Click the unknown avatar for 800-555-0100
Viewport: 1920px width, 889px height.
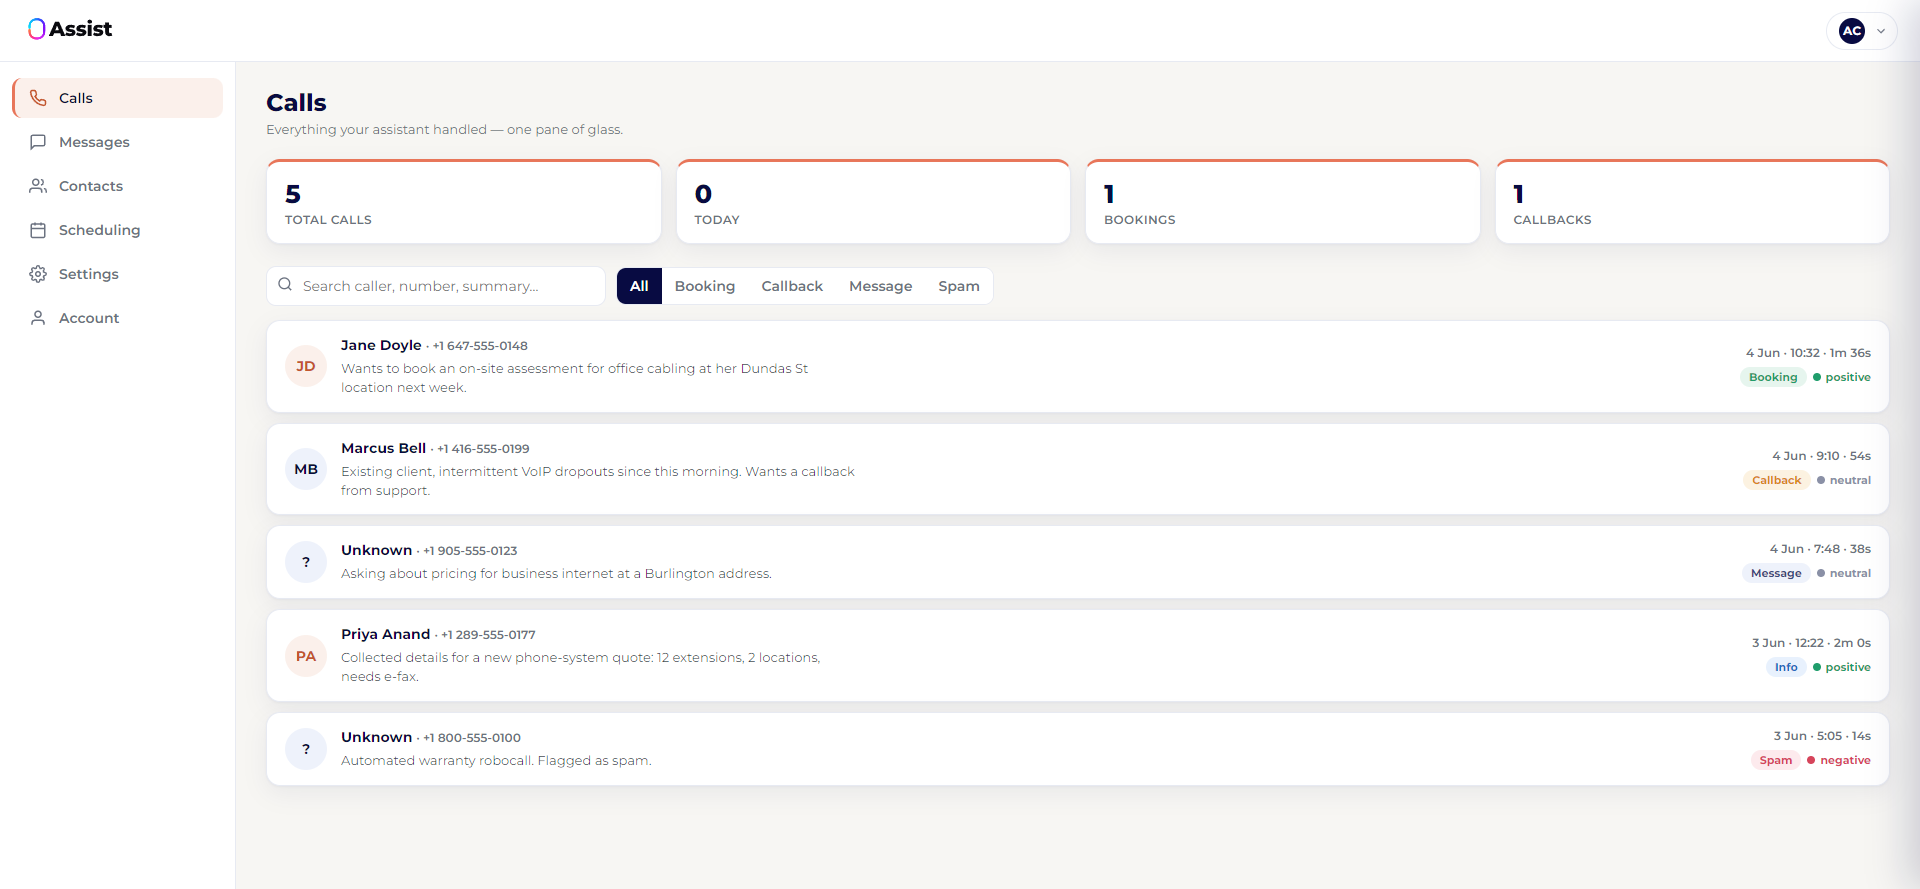coord(306,749)
